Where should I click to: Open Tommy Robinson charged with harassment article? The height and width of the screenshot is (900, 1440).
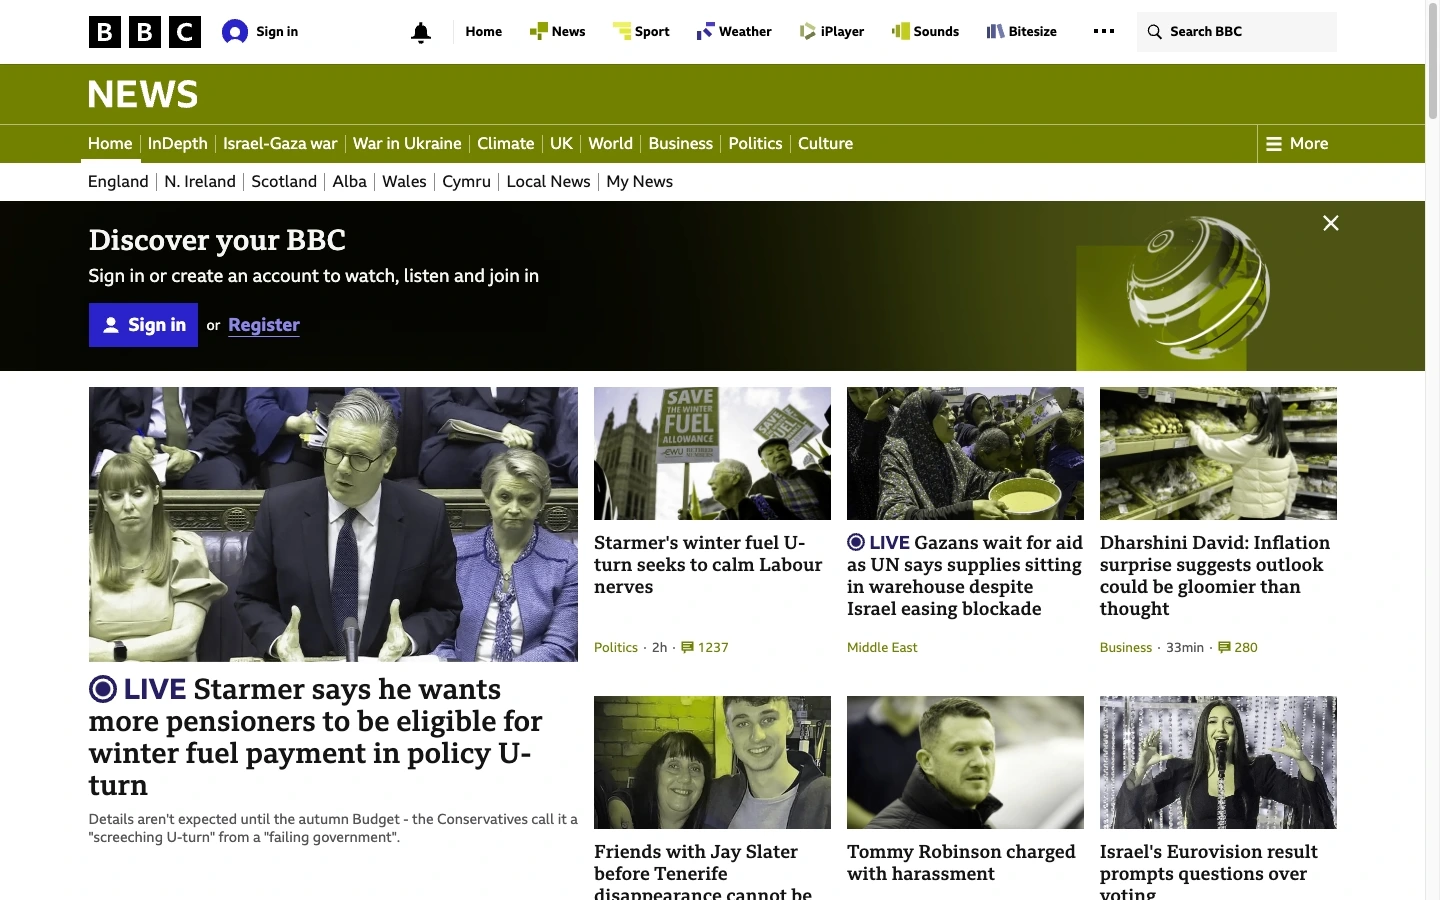tap(961, 863)
